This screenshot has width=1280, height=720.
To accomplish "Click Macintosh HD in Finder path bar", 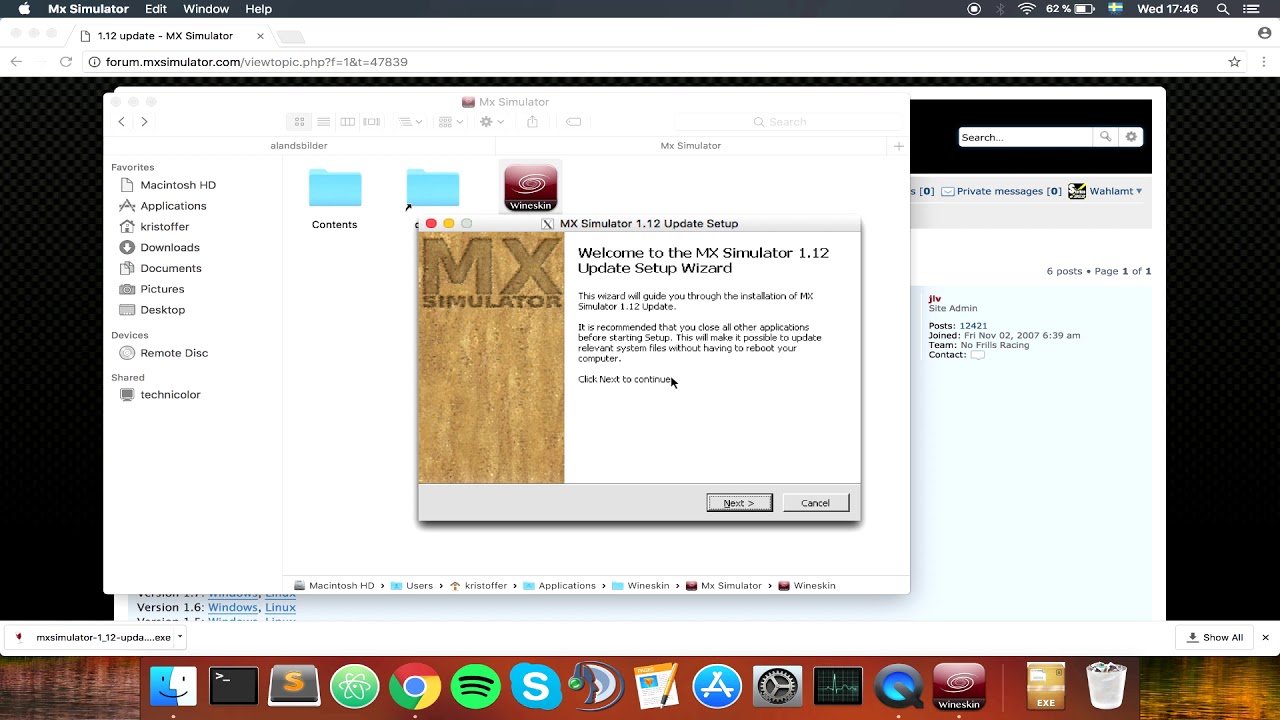I will (x=333, y=586).
